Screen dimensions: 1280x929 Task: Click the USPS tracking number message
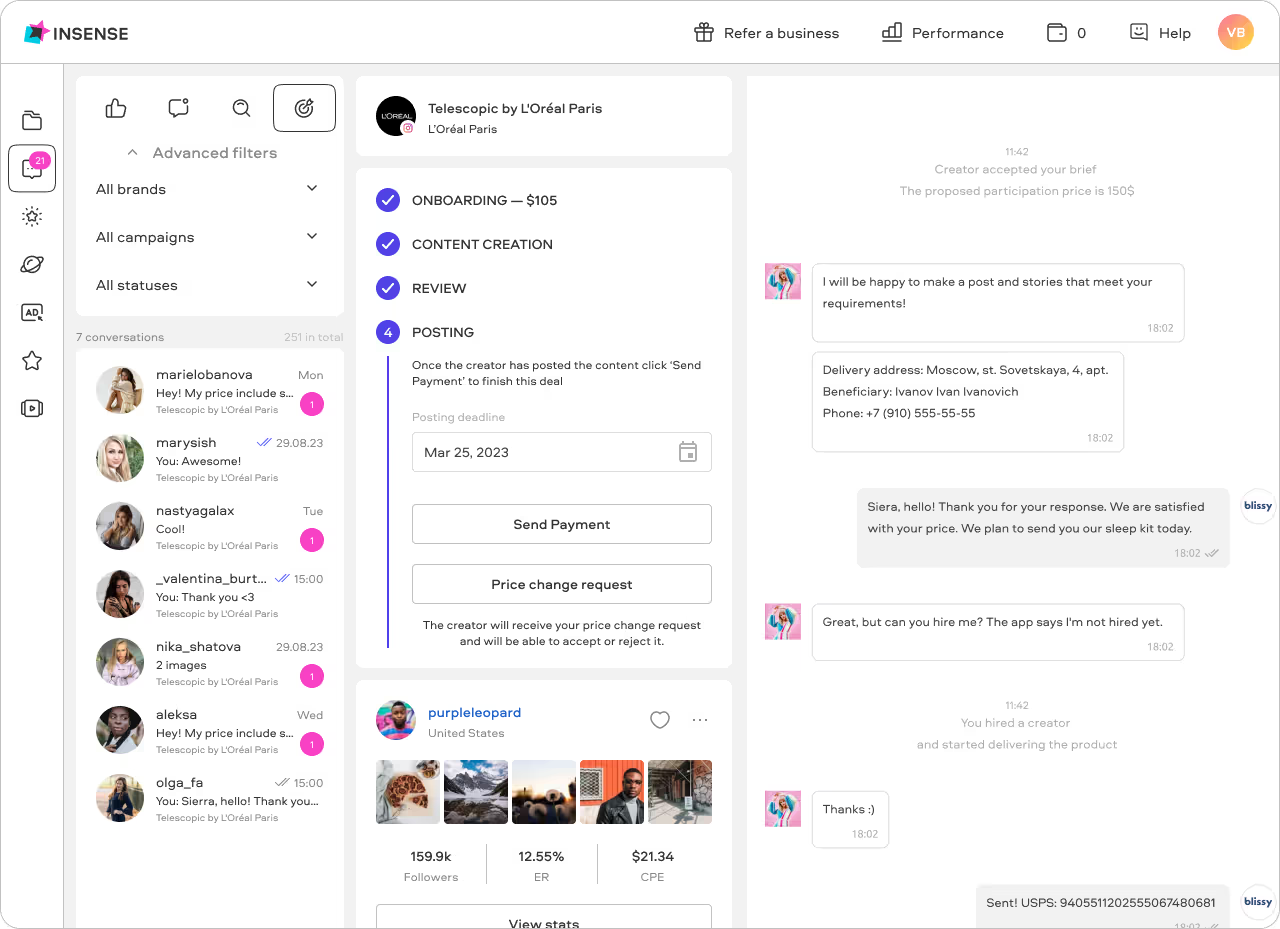click(1103, 907)
